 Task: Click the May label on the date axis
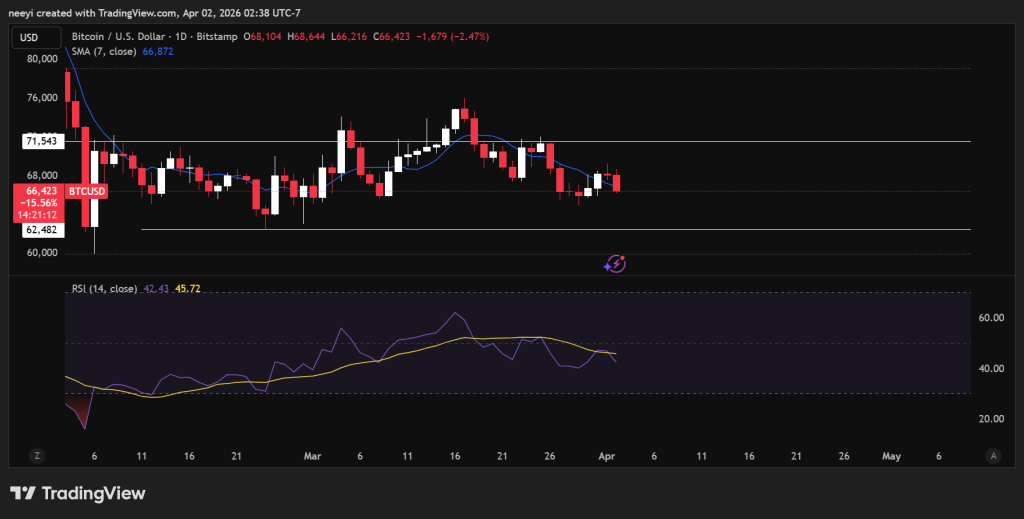tap(890, 455)
